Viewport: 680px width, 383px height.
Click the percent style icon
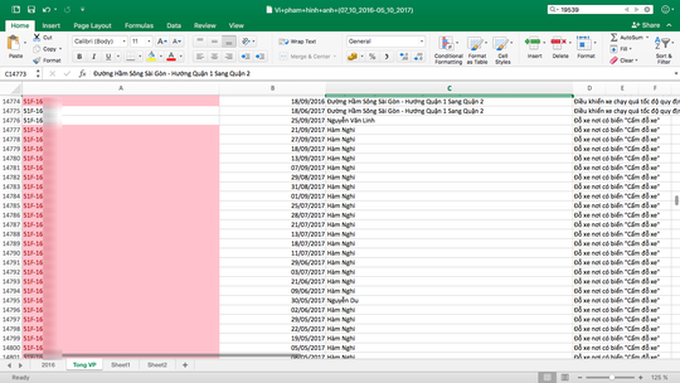[372, 56]
